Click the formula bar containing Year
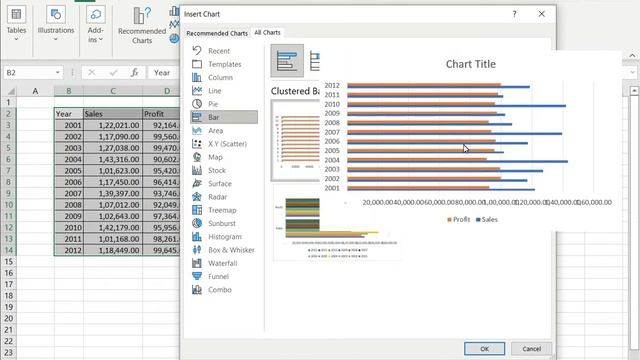 click(164, 73)
